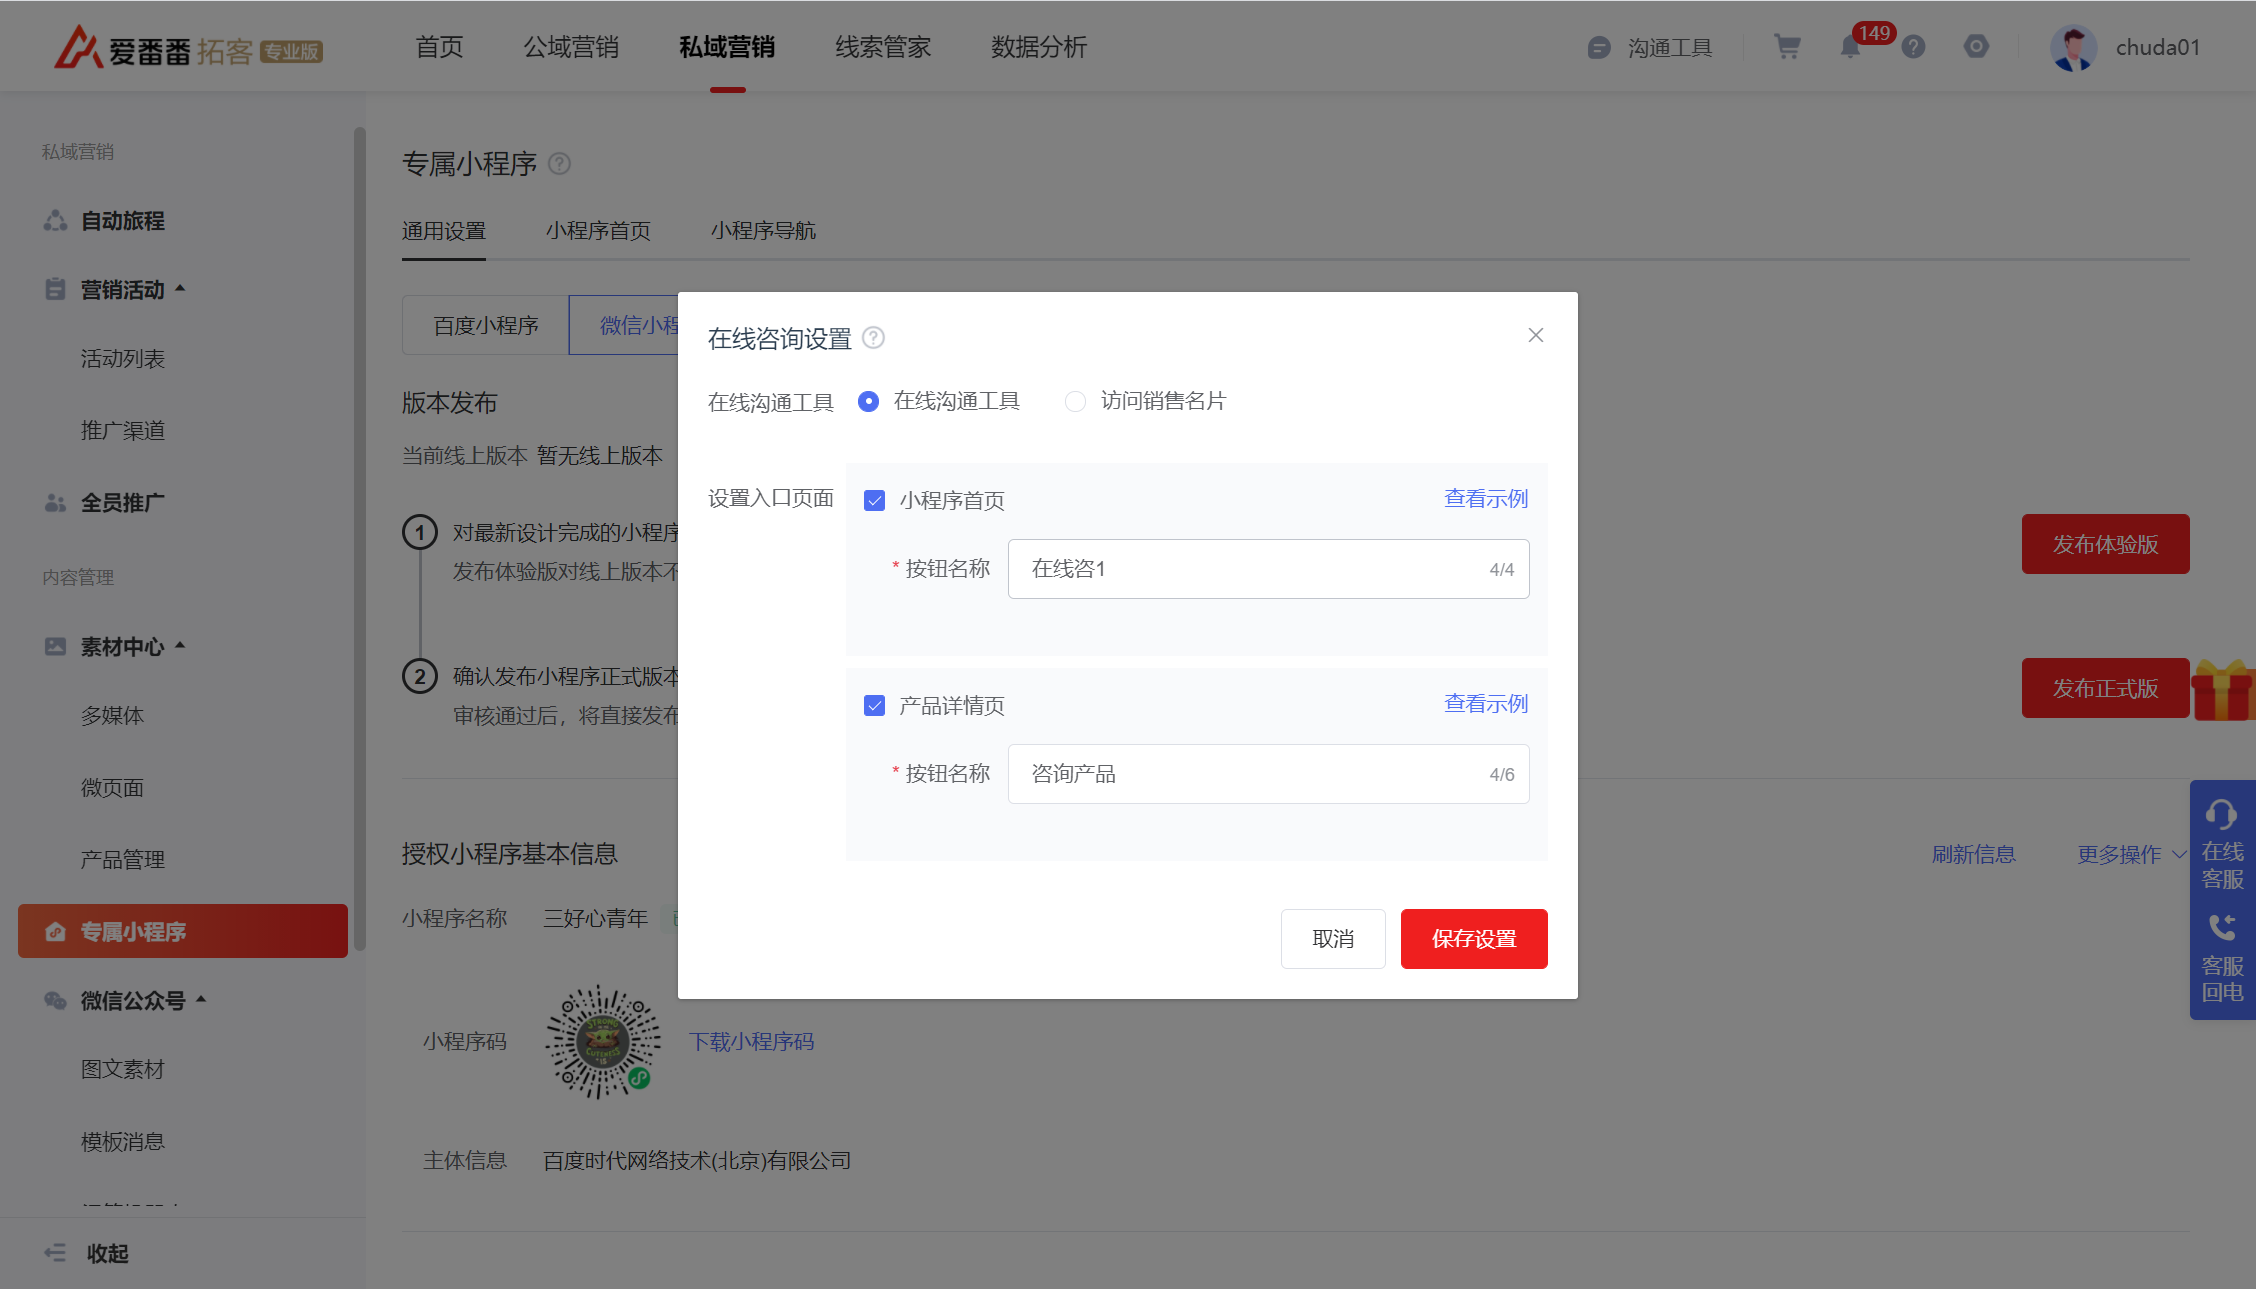Click the help question mark in top bar
This screenshot has width=2256, height=1289.
(1913, 47)
